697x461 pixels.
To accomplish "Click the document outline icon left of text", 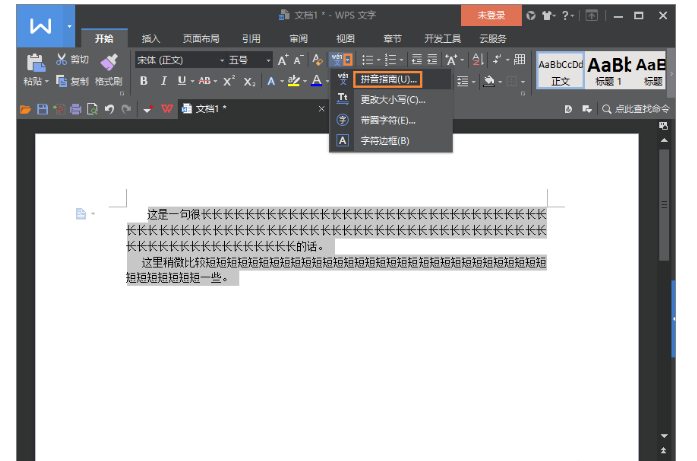I will pos(80,214).
